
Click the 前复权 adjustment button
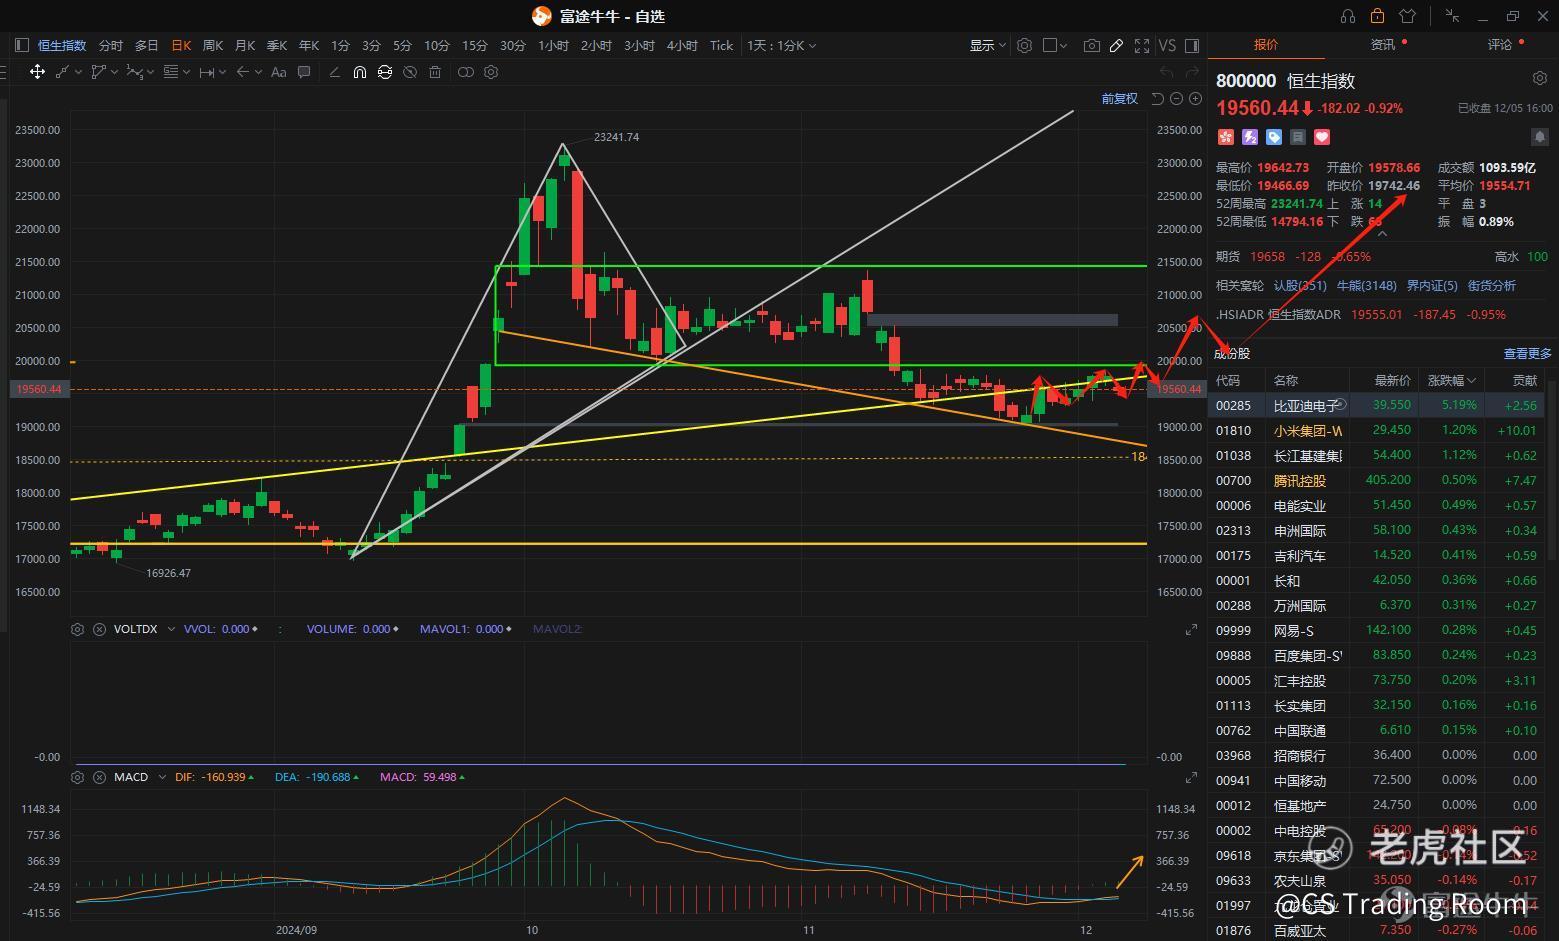[1120, 98]
